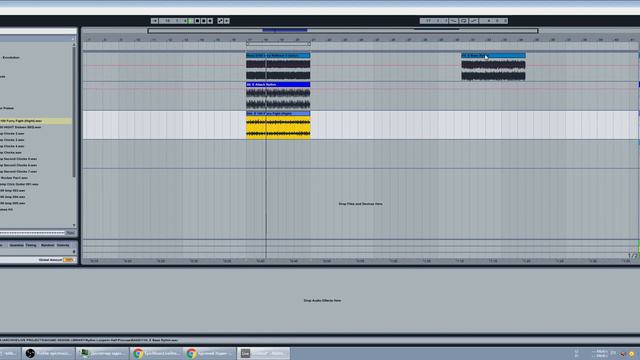Click the loop start position field
The width and height of the screenshot is (640, 360).
tap(434, 21)
